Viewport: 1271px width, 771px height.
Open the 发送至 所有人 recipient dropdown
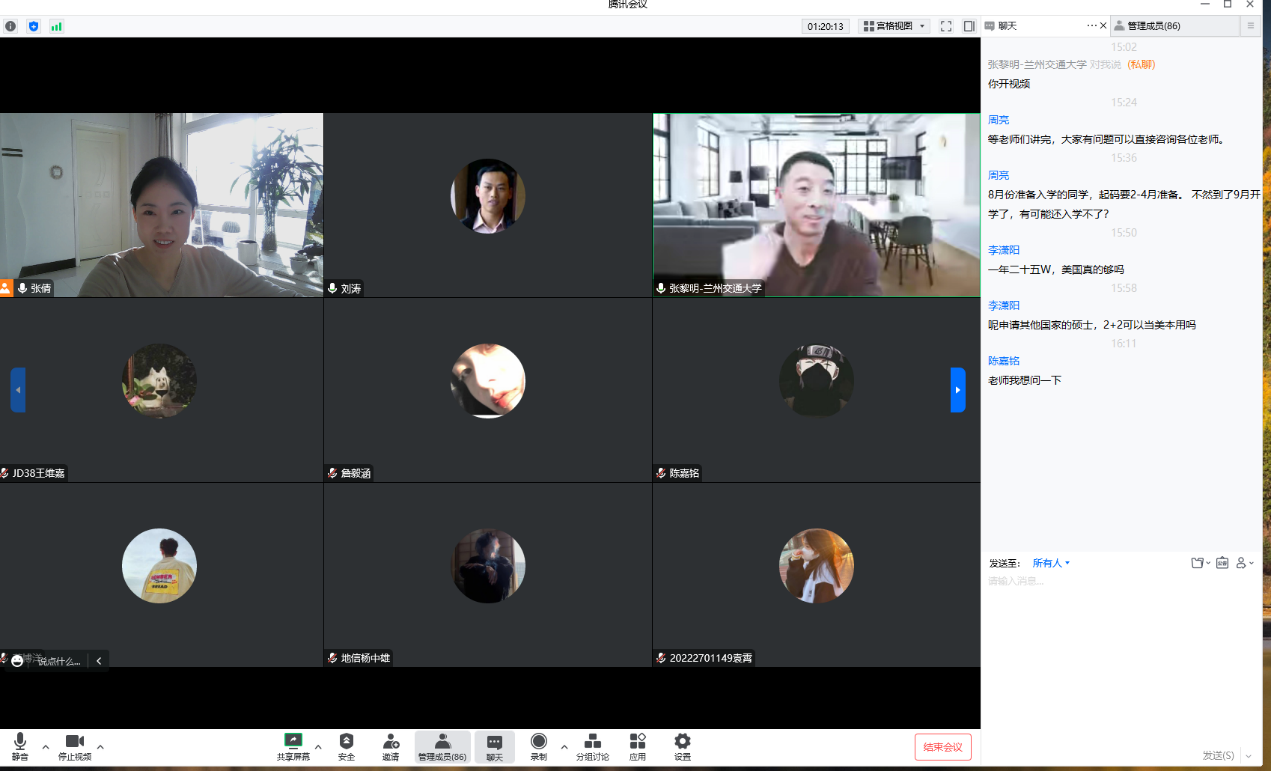point(1051,563)
